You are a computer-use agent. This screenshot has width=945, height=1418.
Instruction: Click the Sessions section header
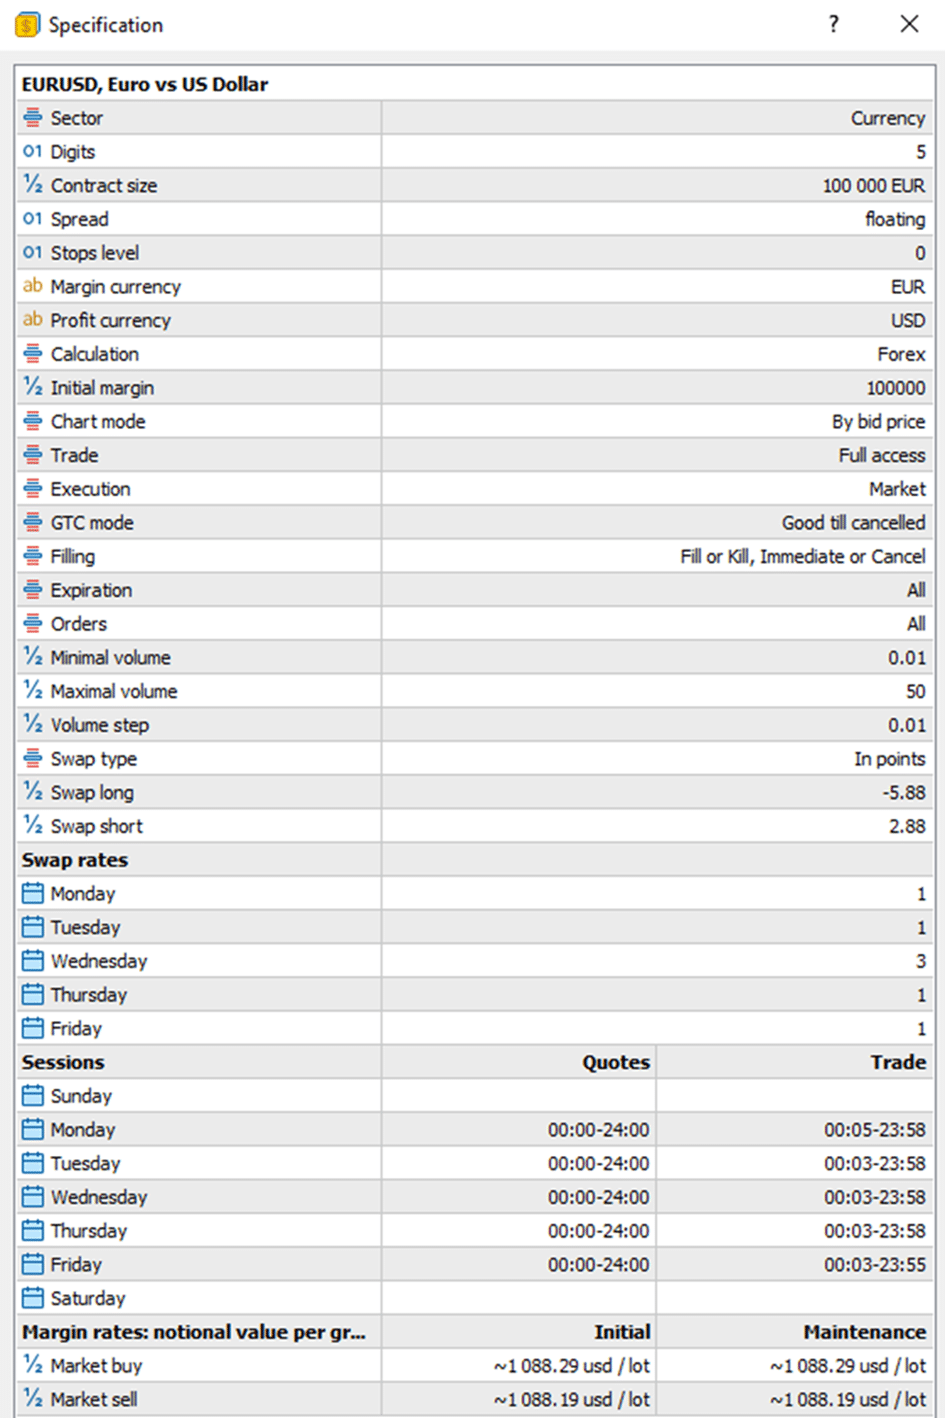[63, 1062]
